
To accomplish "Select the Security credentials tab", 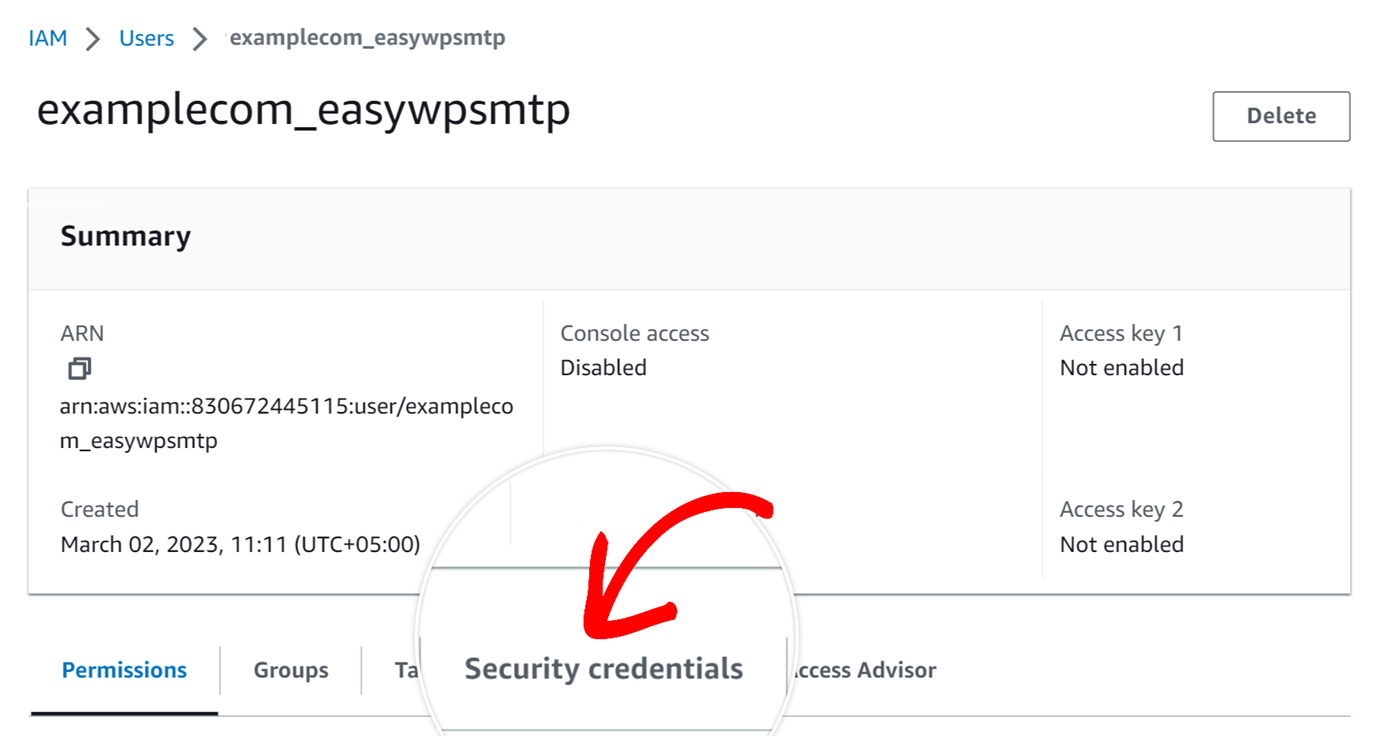I will point(602,669).
